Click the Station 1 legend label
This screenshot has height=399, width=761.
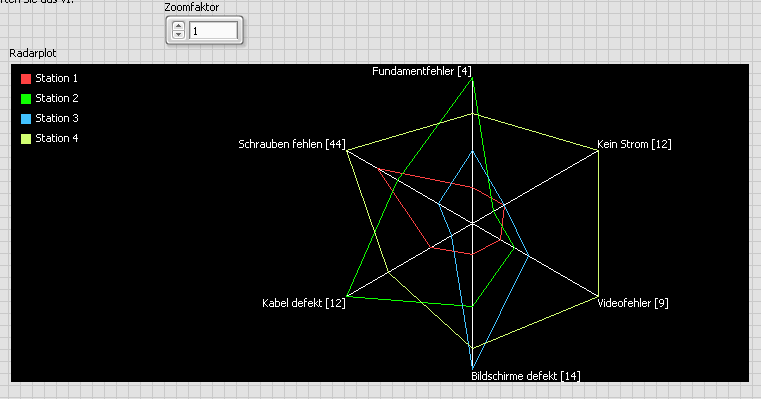click(x=56, y=78)
